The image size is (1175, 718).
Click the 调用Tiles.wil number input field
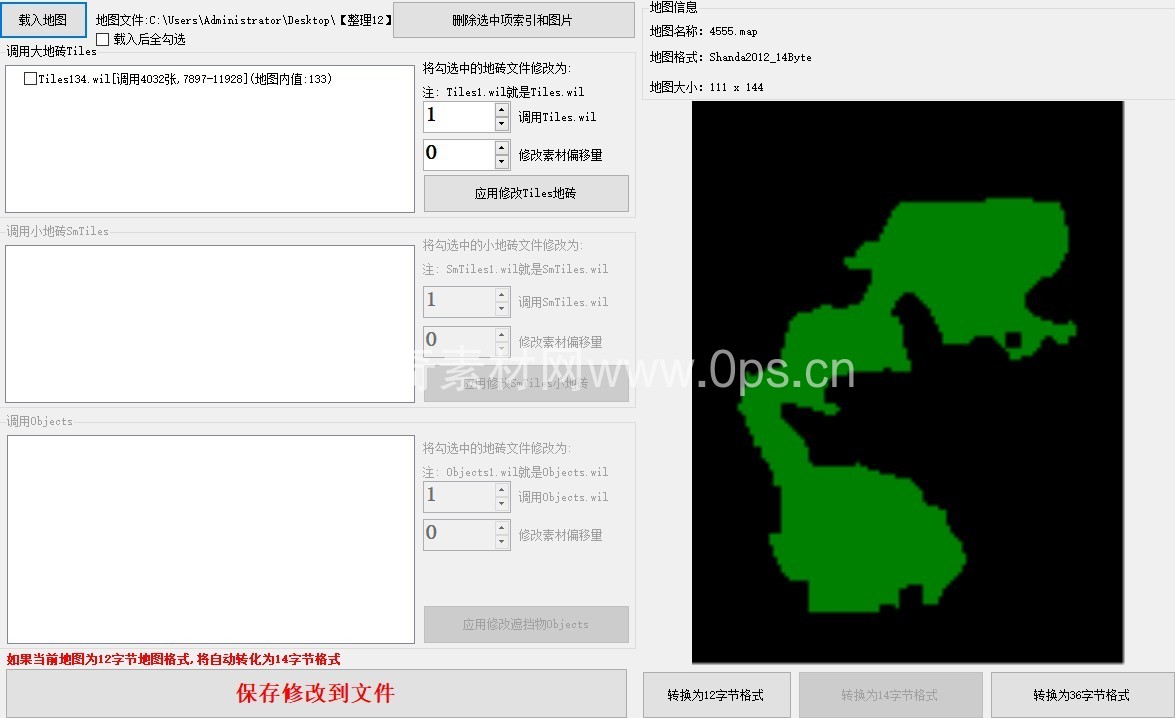coord(459,116)
